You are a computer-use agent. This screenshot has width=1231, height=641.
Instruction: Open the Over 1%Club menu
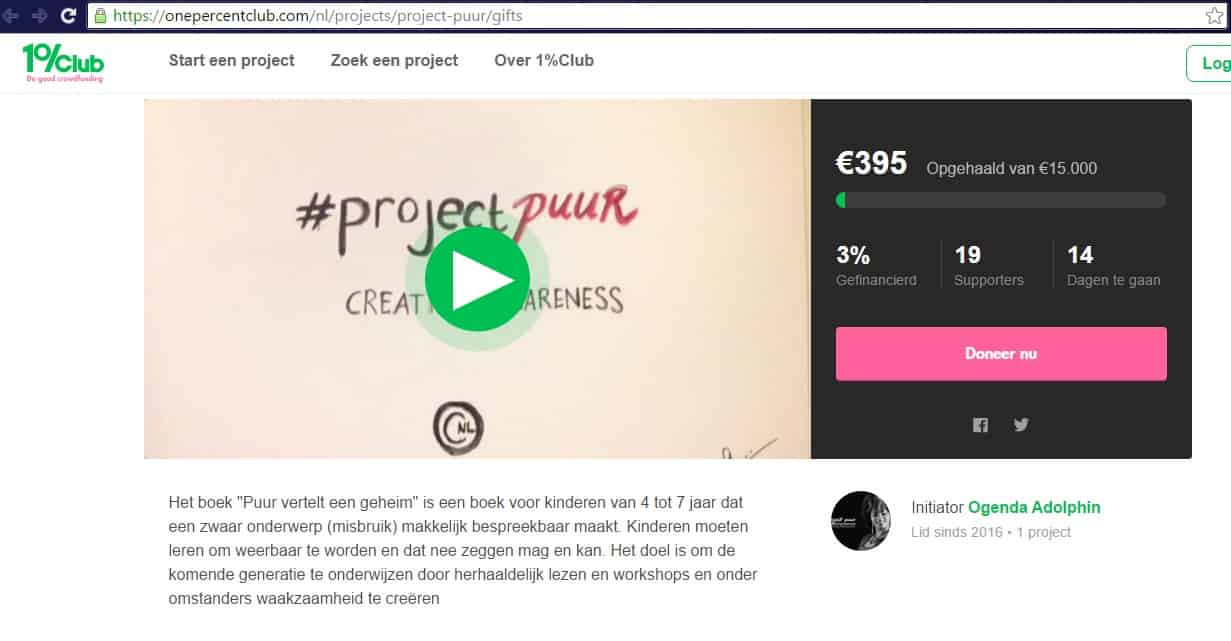544,60
